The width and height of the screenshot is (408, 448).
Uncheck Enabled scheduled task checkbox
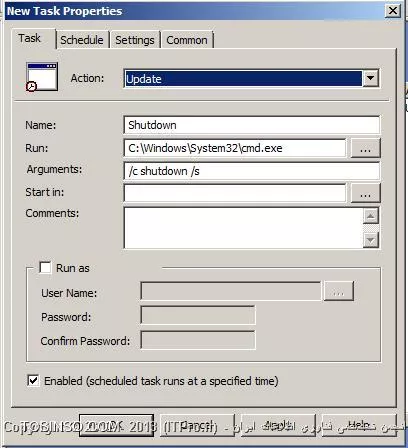tap(33, 380)
